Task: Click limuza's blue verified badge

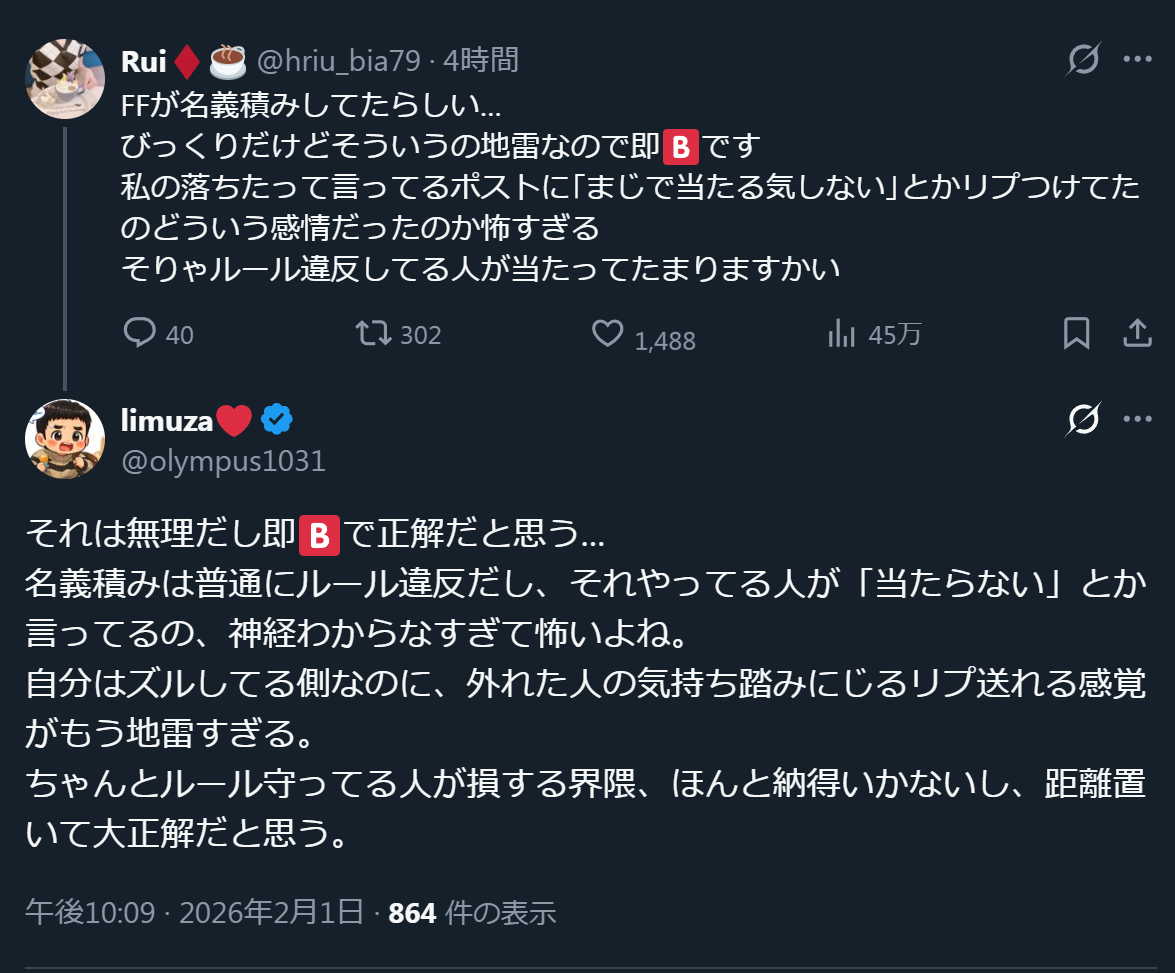Action: (x=277, y=421)
